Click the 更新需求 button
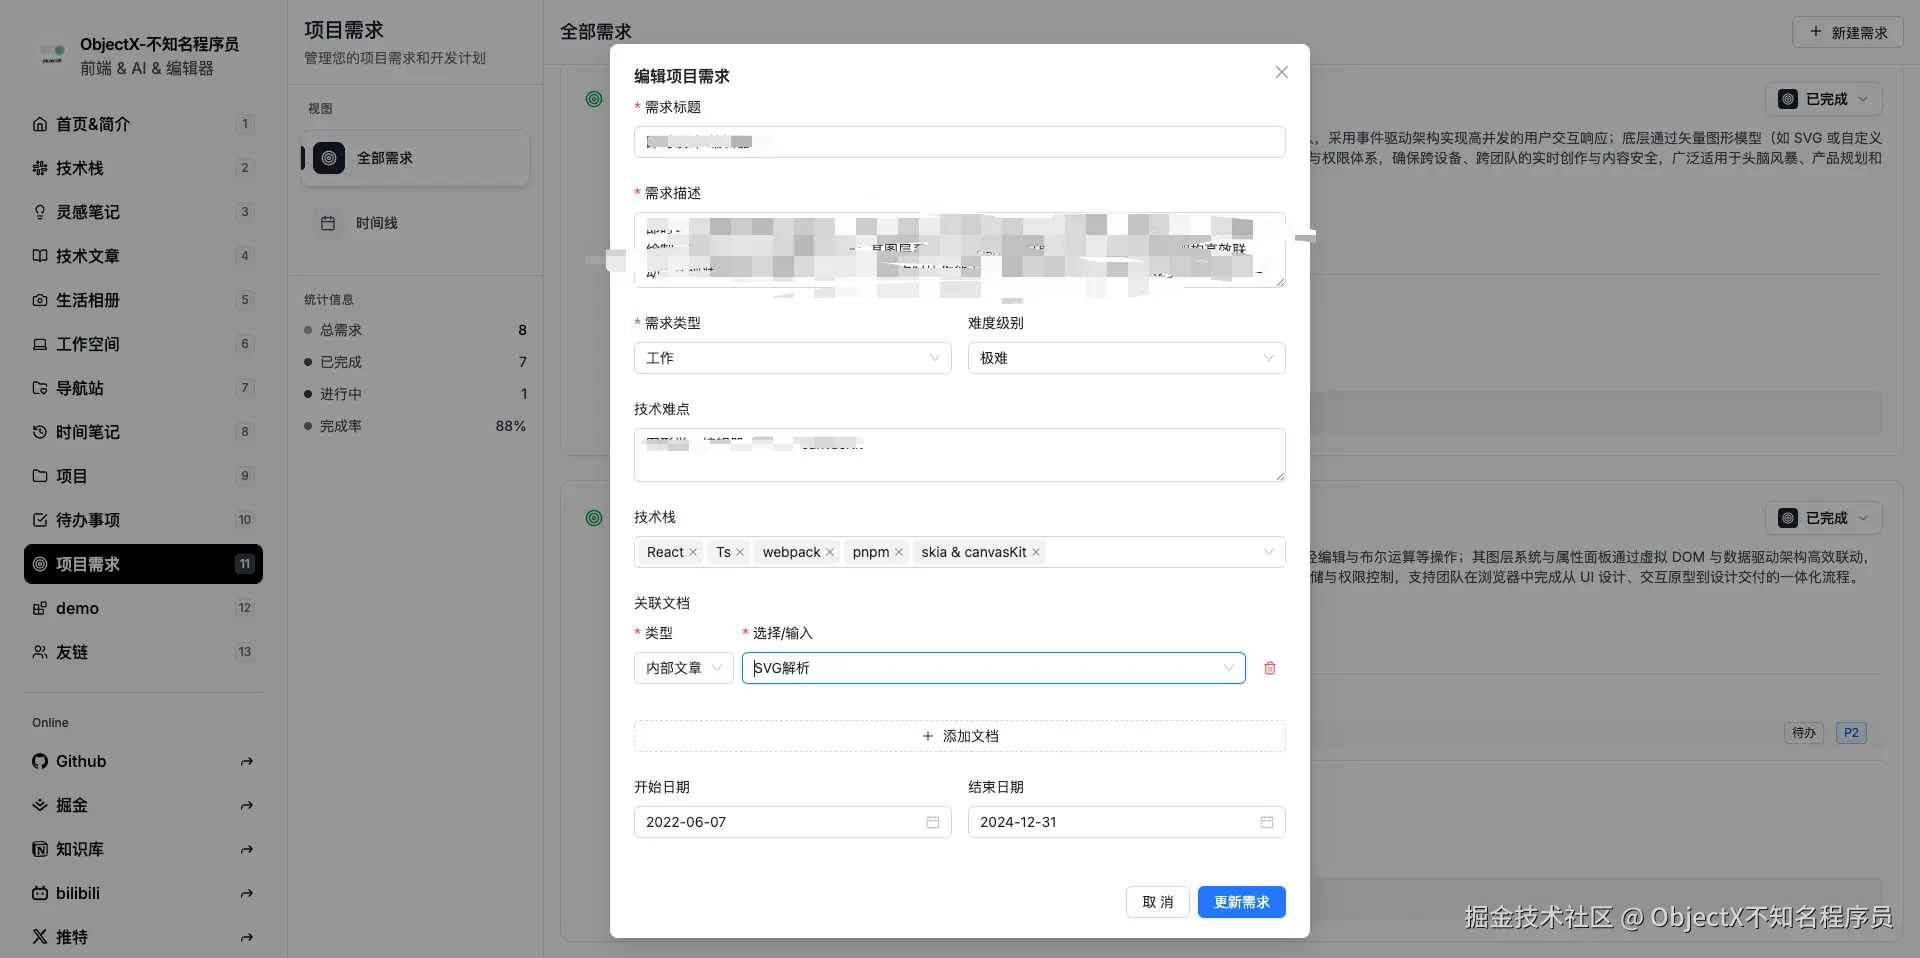 (1242, 902)
